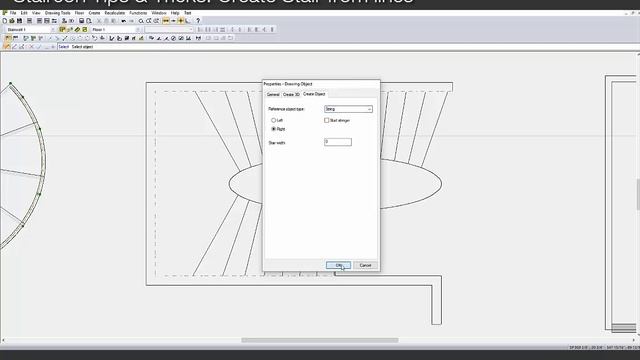Click the Save toolbar icon
This screenshot has width=640, height=360.
pos(19,21)
